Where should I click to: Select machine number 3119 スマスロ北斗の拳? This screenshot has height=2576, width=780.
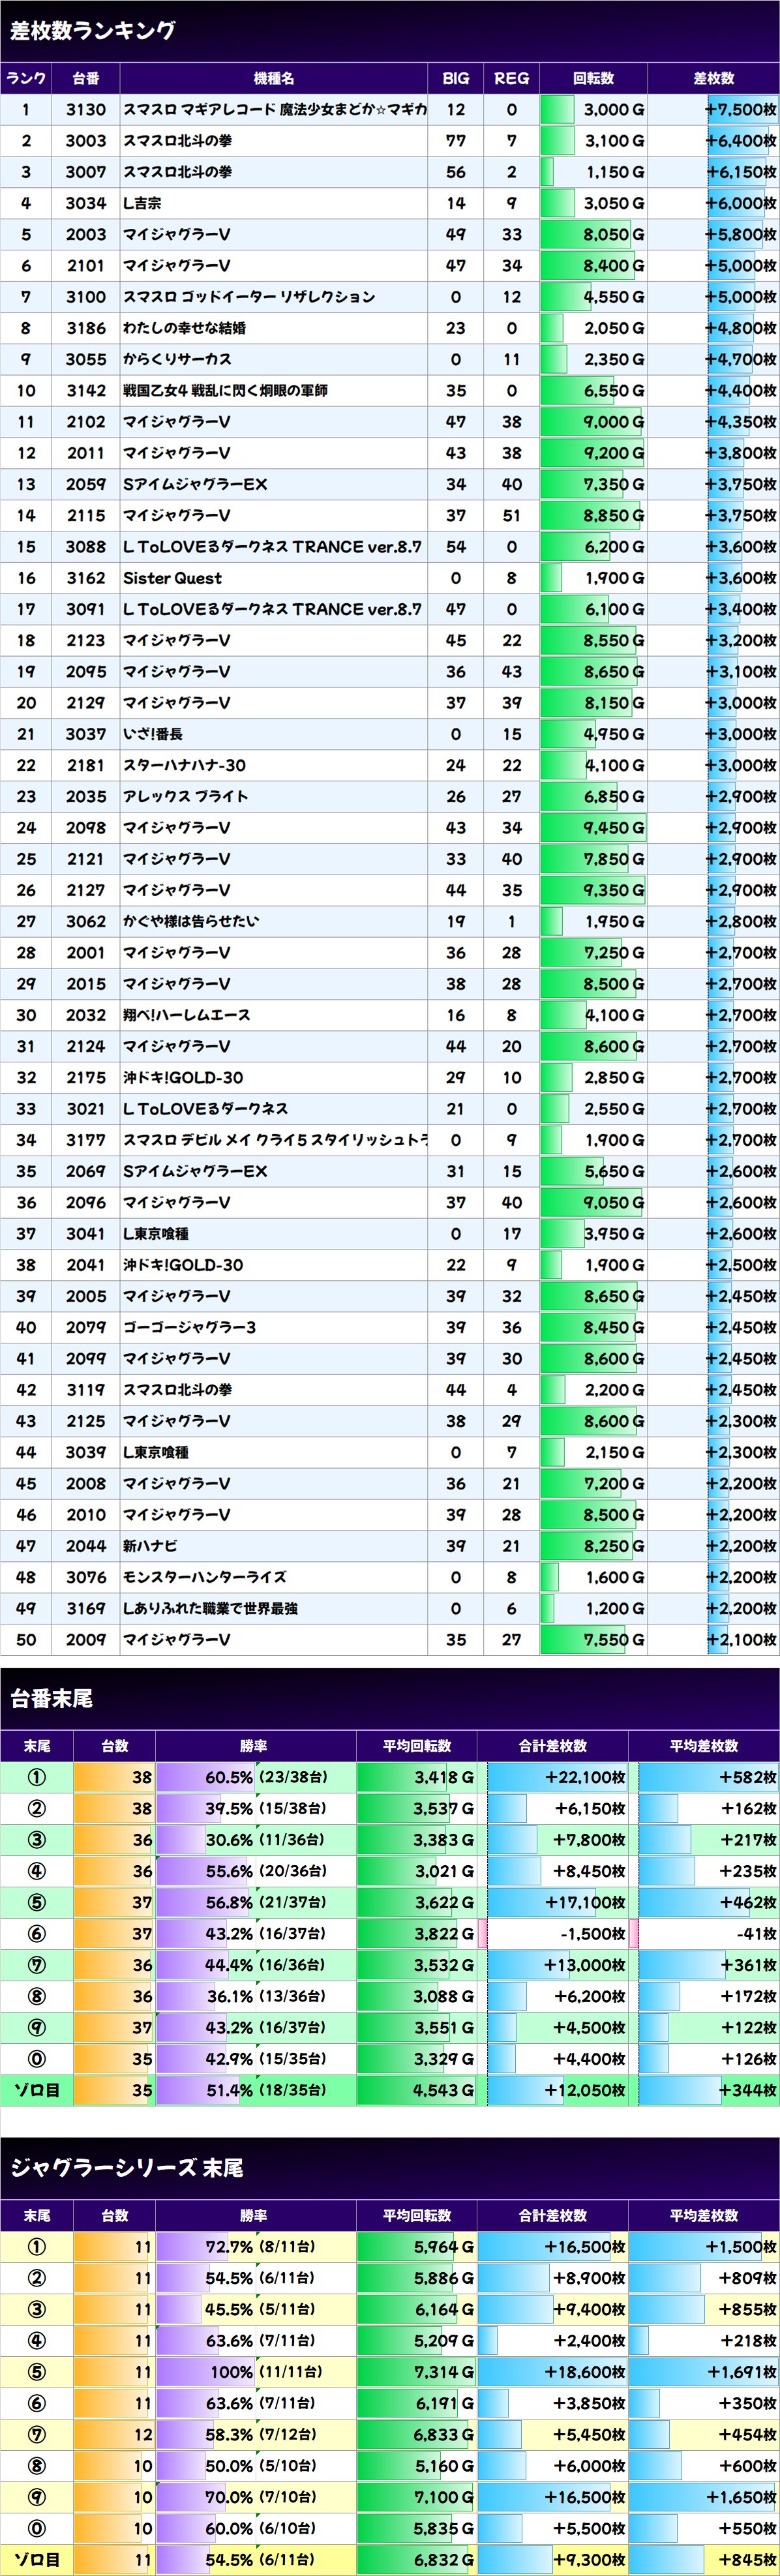click(86, 1390)
